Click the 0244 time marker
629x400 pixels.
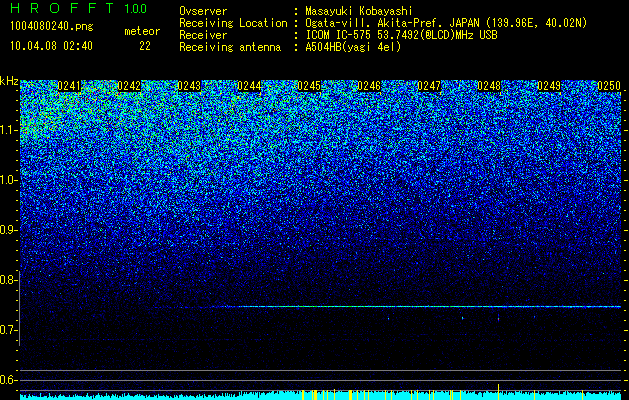coord(249,86)
